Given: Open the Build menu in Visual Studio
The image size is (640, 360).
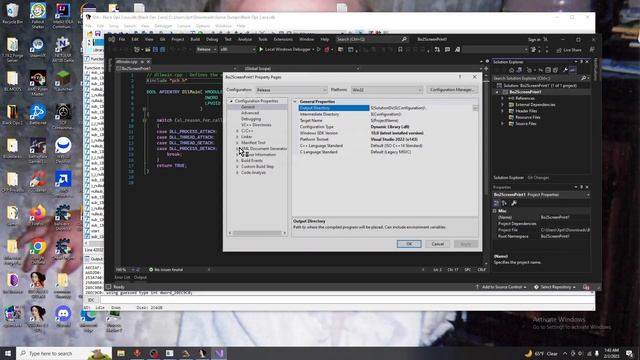Looking at the screenshot, I should [195, 40].
